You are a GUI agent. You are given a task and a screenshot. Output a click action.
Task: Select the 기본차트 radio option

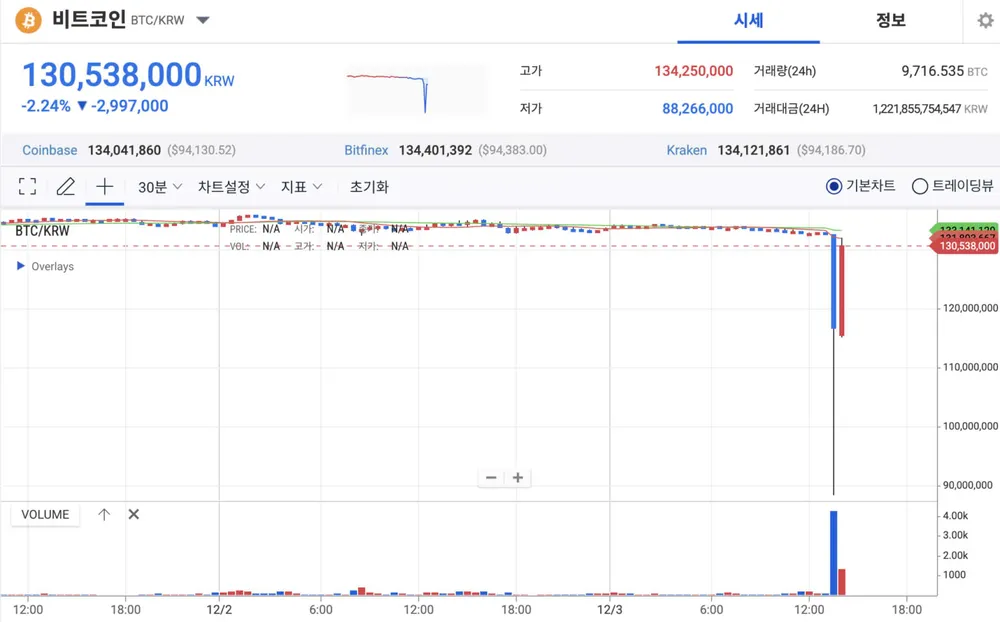[x=834, y=186]
